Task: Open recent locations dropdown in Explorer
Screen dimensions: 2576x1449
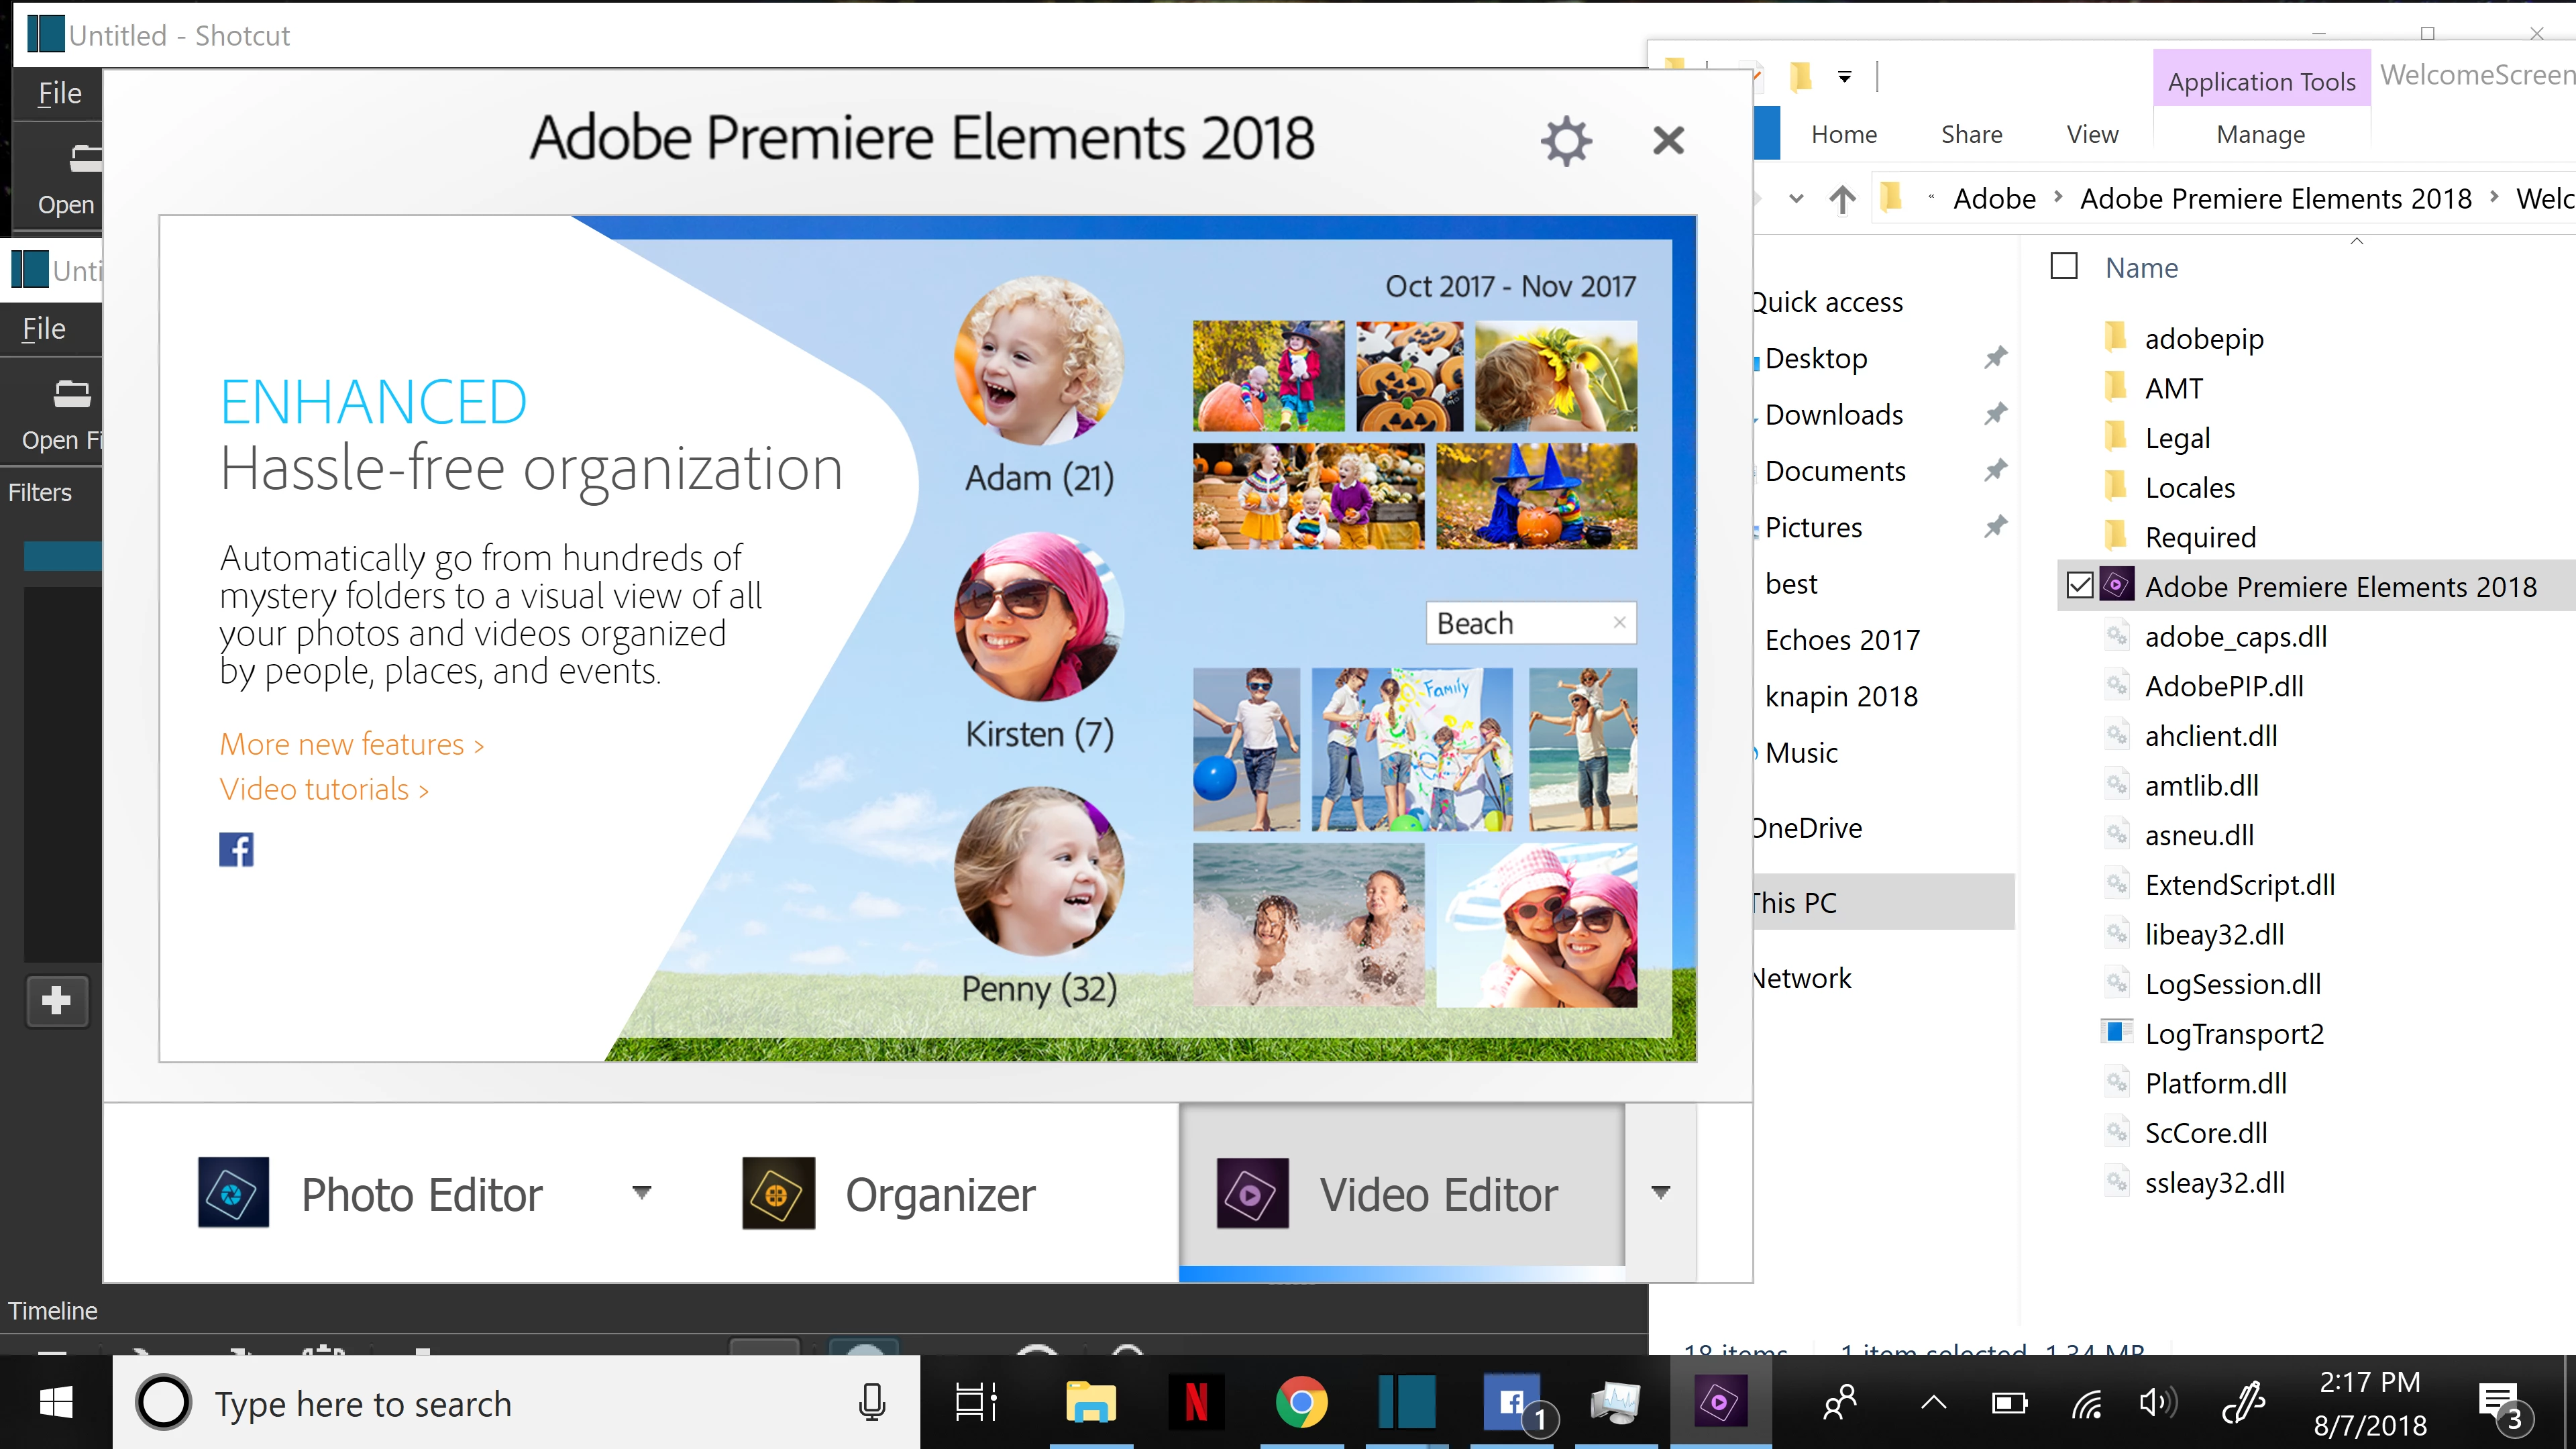Action: pos(1796,199)
